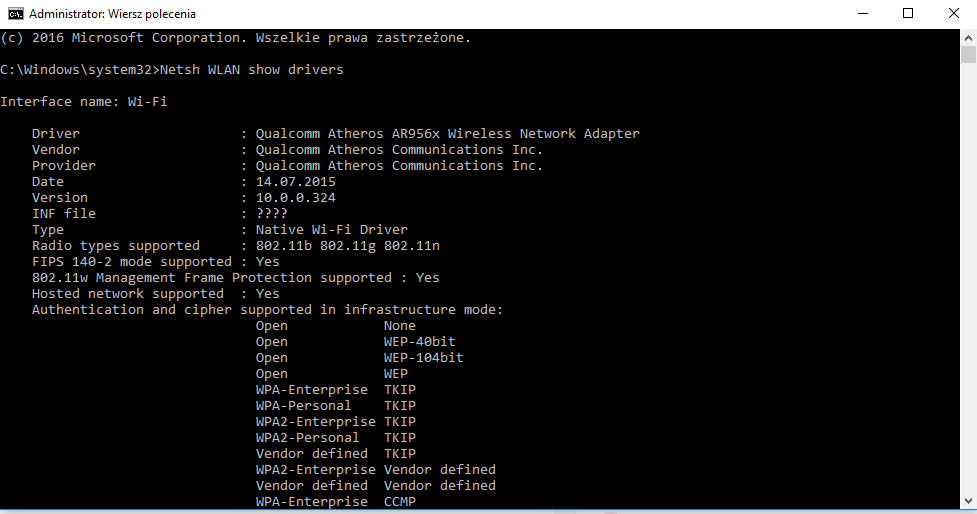Image resolution: width=977 pixels, height=514 pixels.
Task: Click the empty scrollbar track below thumb
Action: (968, 300)
